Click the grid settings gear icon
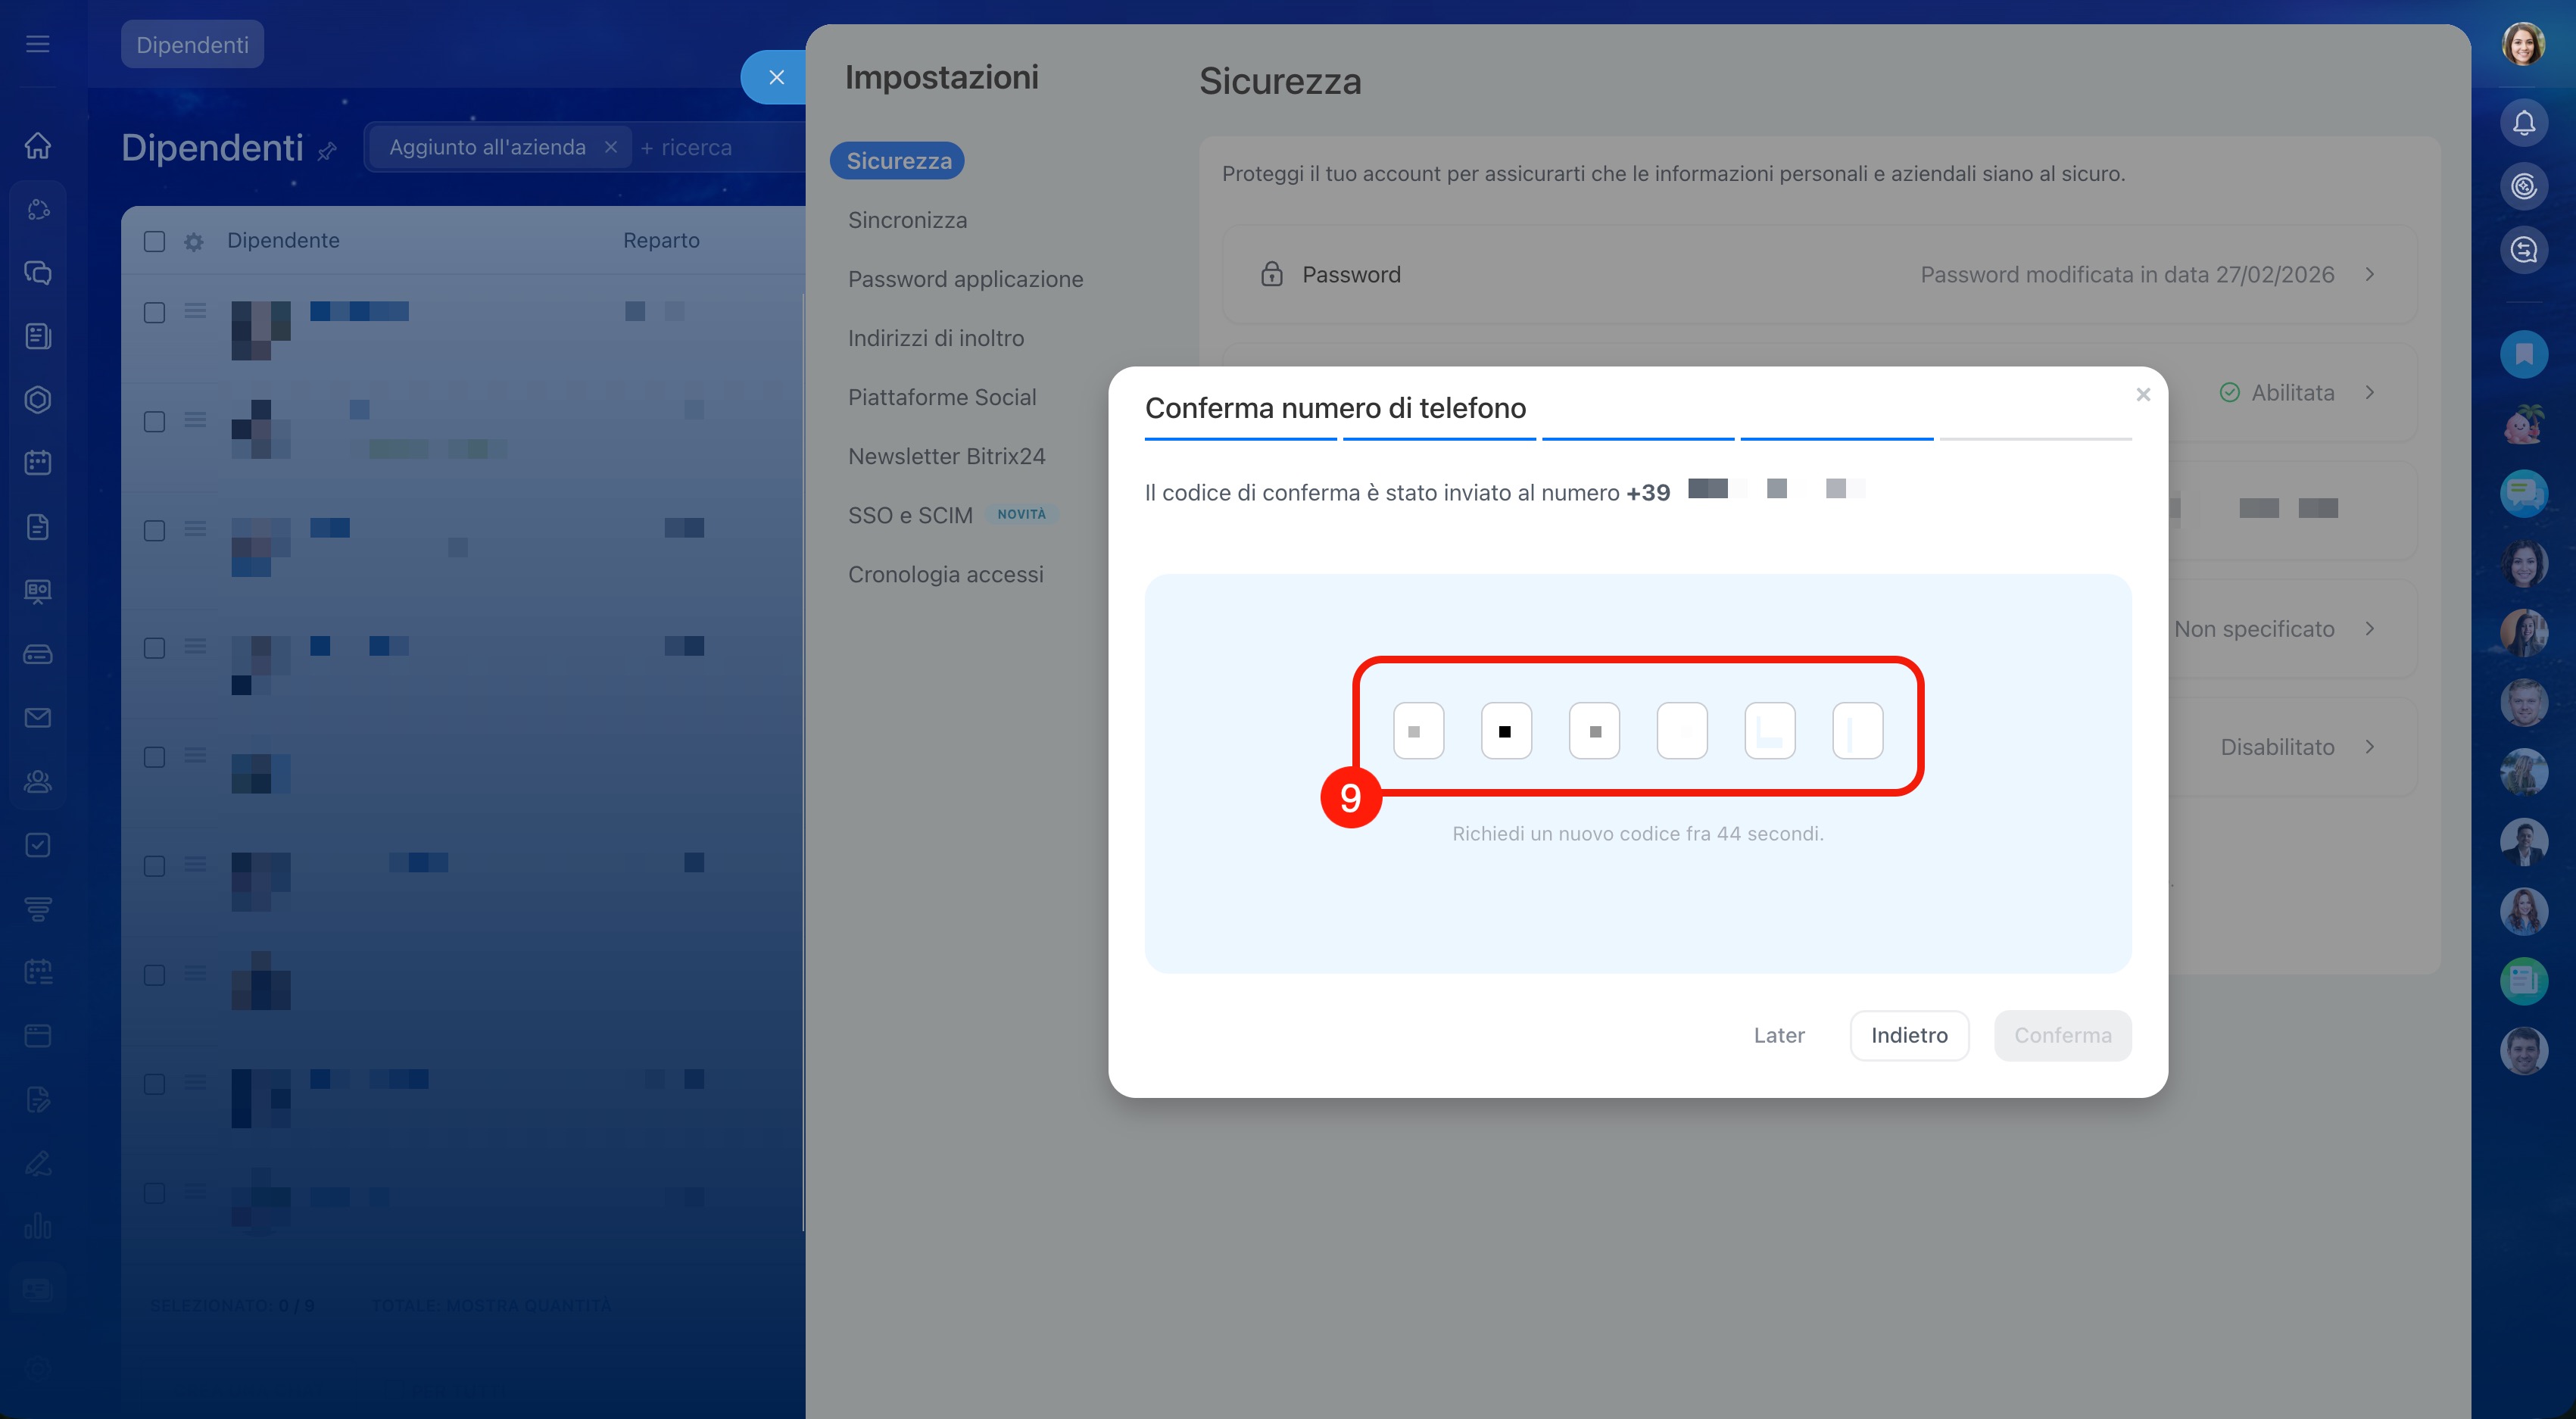 (x=194, y=241)
